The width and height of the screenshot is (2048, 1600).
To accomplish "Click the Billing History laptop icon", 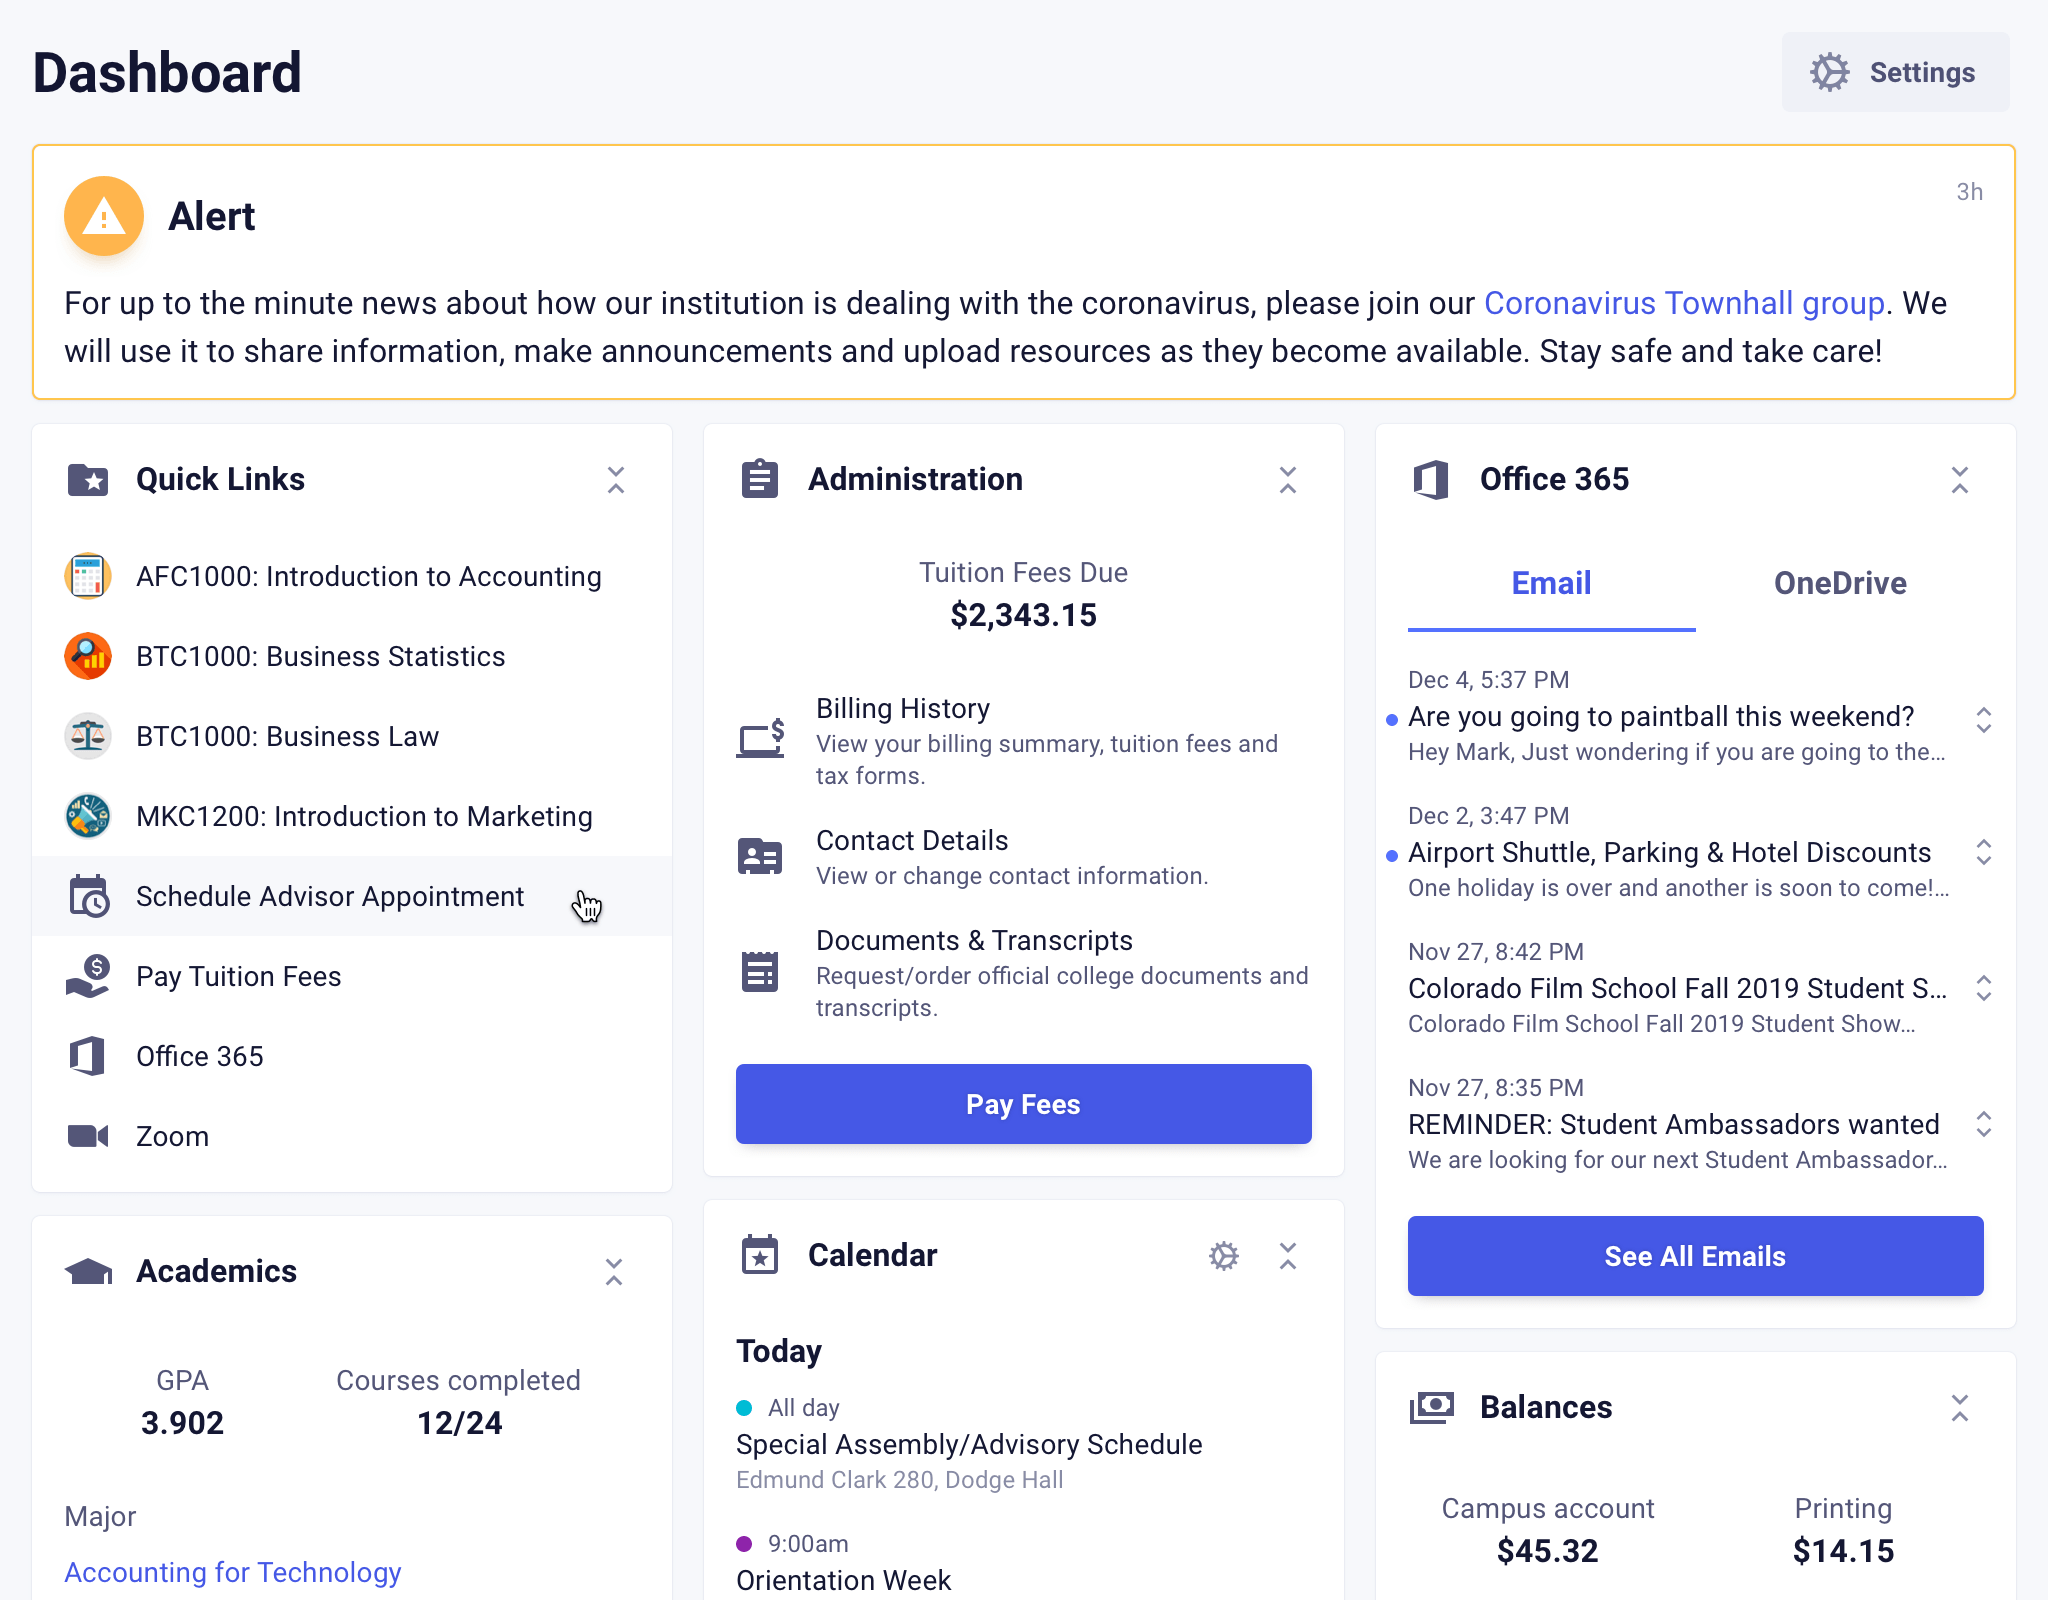I will [x=760, y=740].
